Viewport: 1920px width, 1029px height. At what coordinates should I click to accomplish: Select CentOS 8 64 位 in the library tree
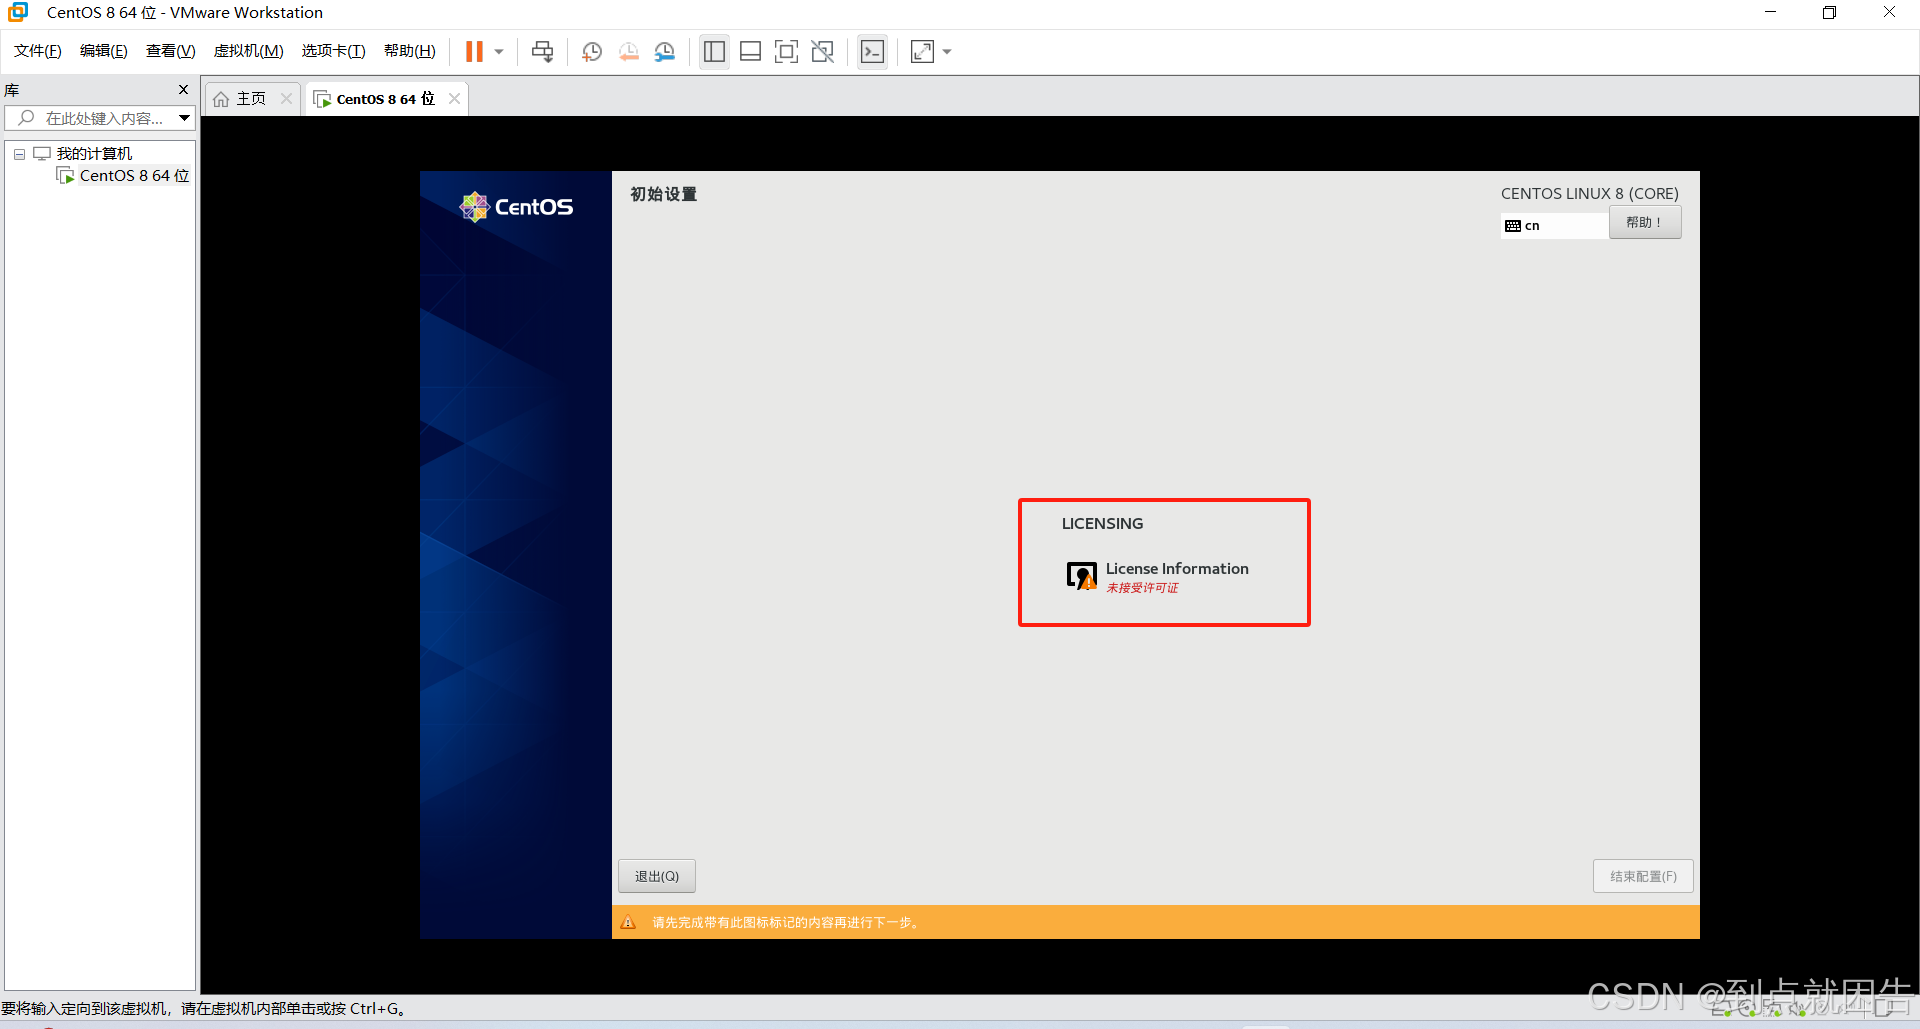pos(134,176)
